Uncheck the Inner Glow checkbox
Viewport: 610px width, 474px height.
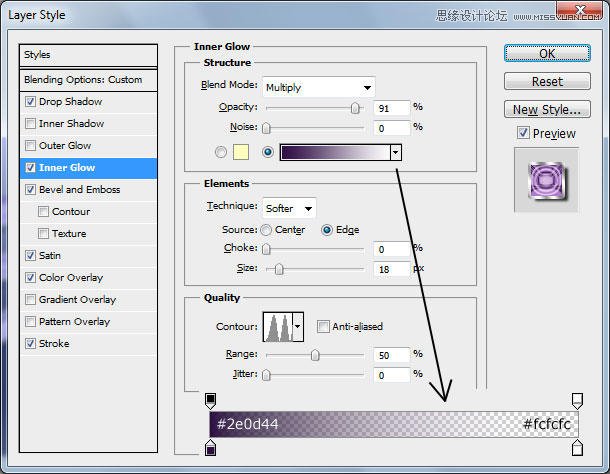(x=30, y=168)
